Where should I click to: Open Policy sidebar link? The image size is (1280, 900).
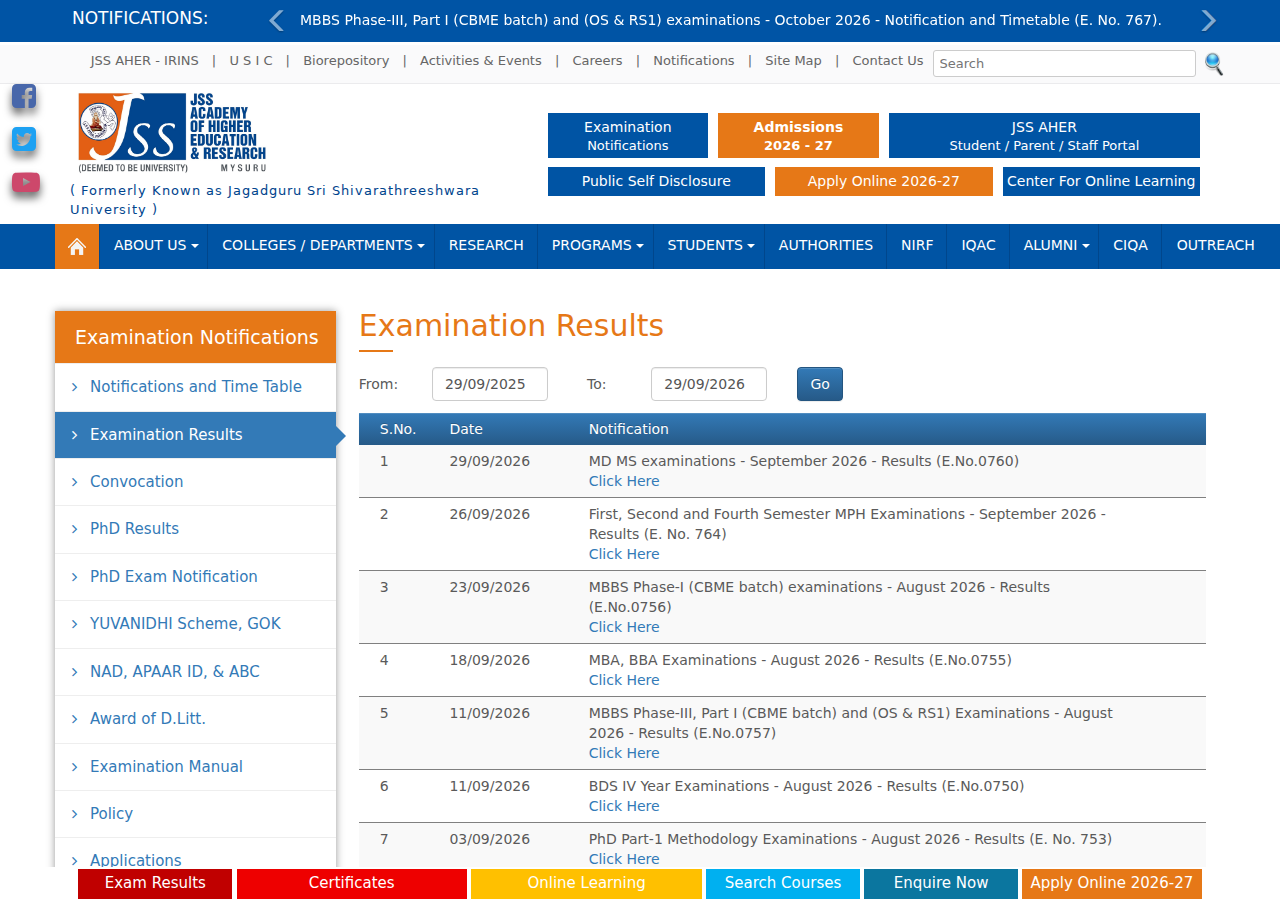click(x=196, y=814)
